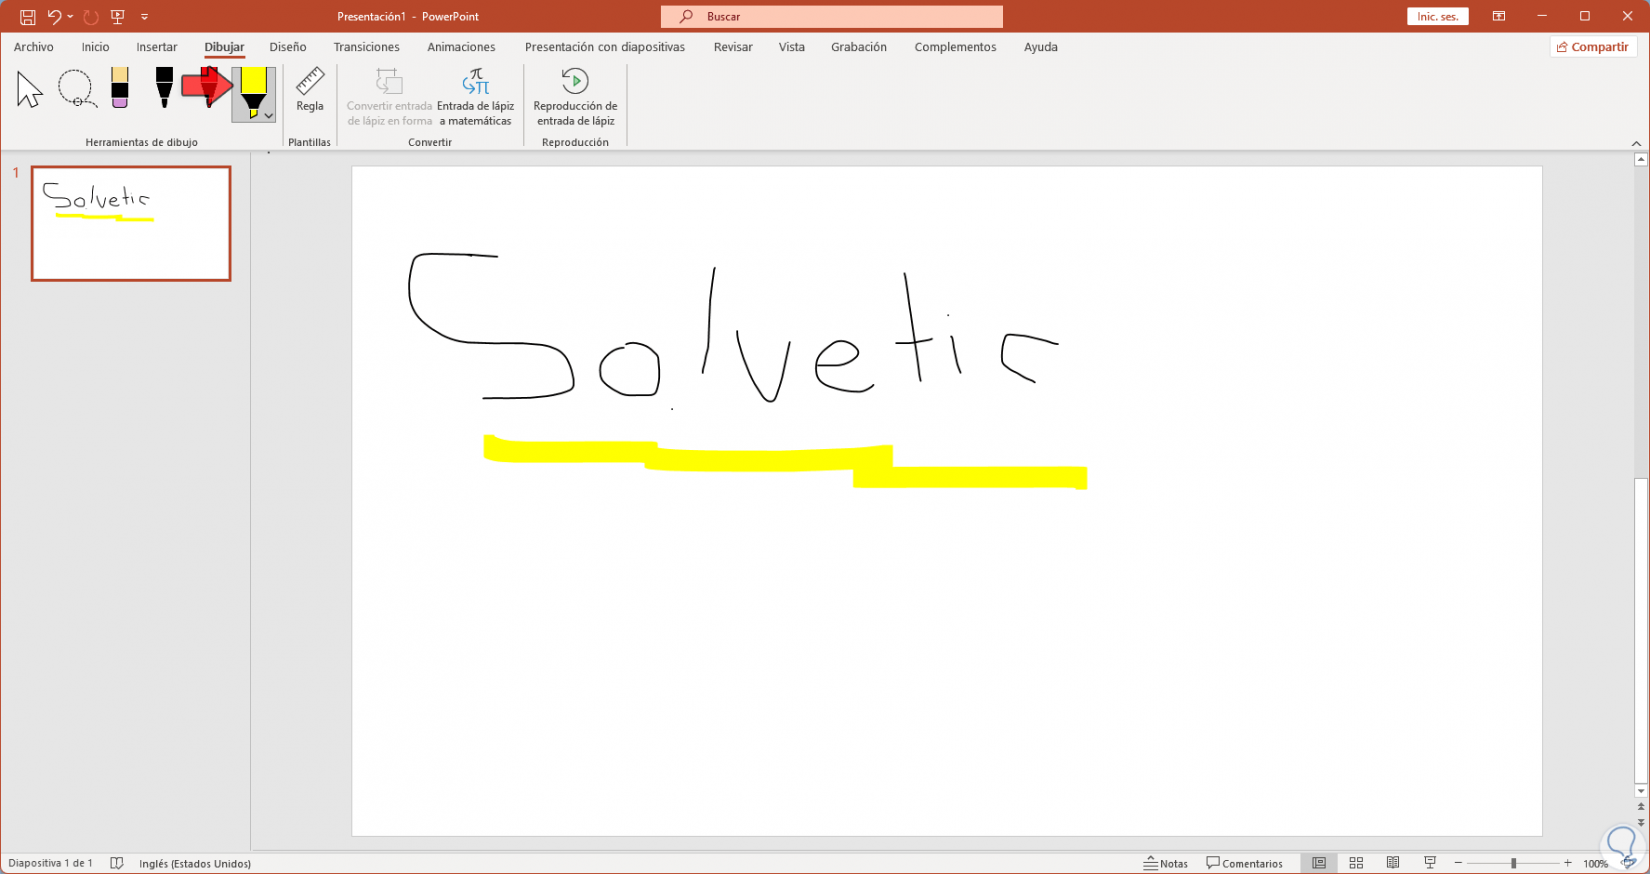
Task: Click the zoom slider handle
Action: 1513,863
